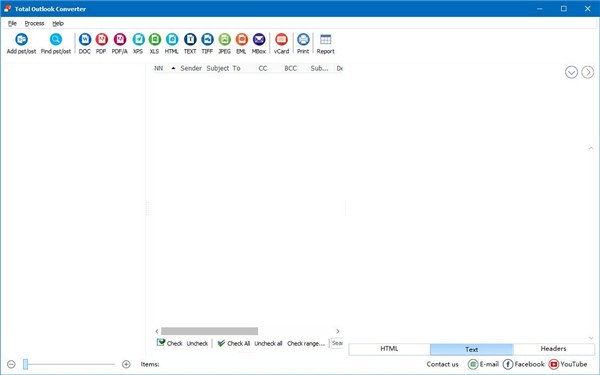The image size is (600, 375).
Task: Click the Add pst/ost toolbar icon
Action: point(21,44)
